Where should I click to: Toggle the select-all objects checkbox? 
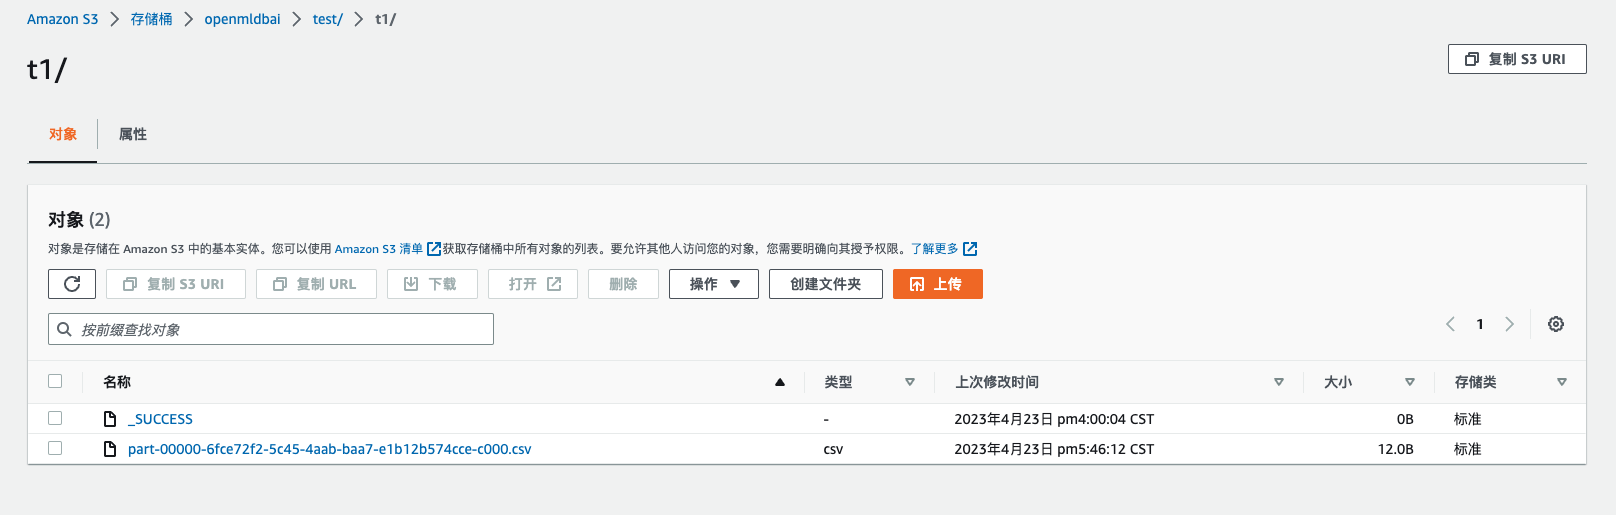click(x=55, y=381)
